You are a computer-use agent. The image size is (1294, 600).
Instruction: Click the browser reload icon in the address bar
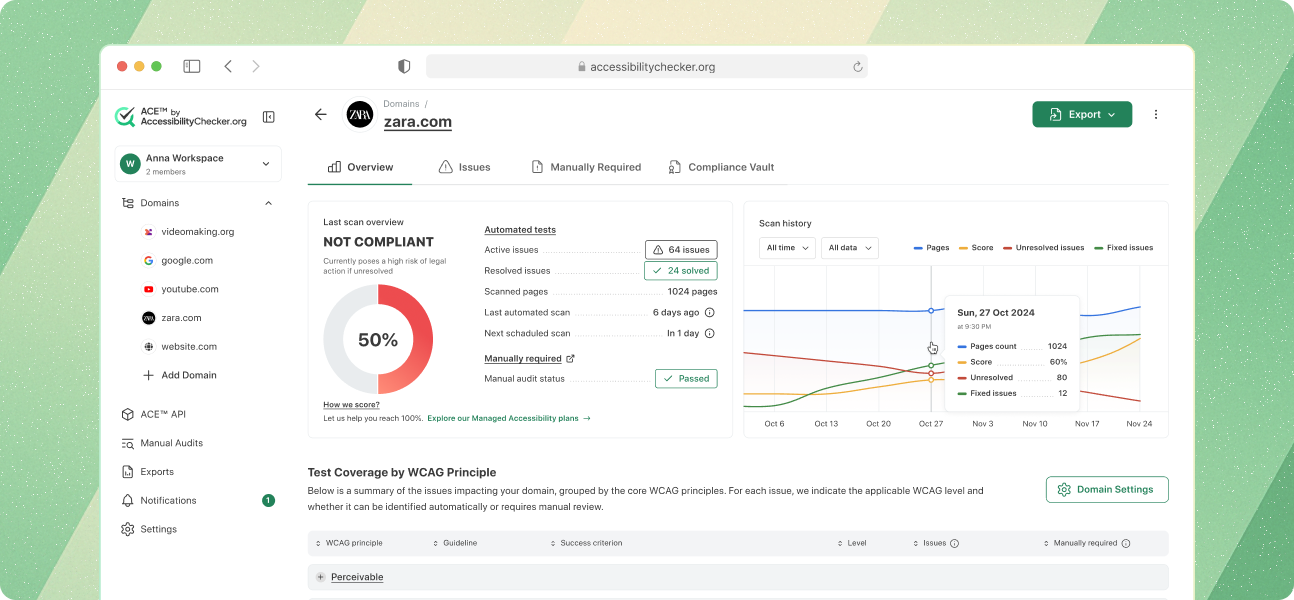[857, 67]
